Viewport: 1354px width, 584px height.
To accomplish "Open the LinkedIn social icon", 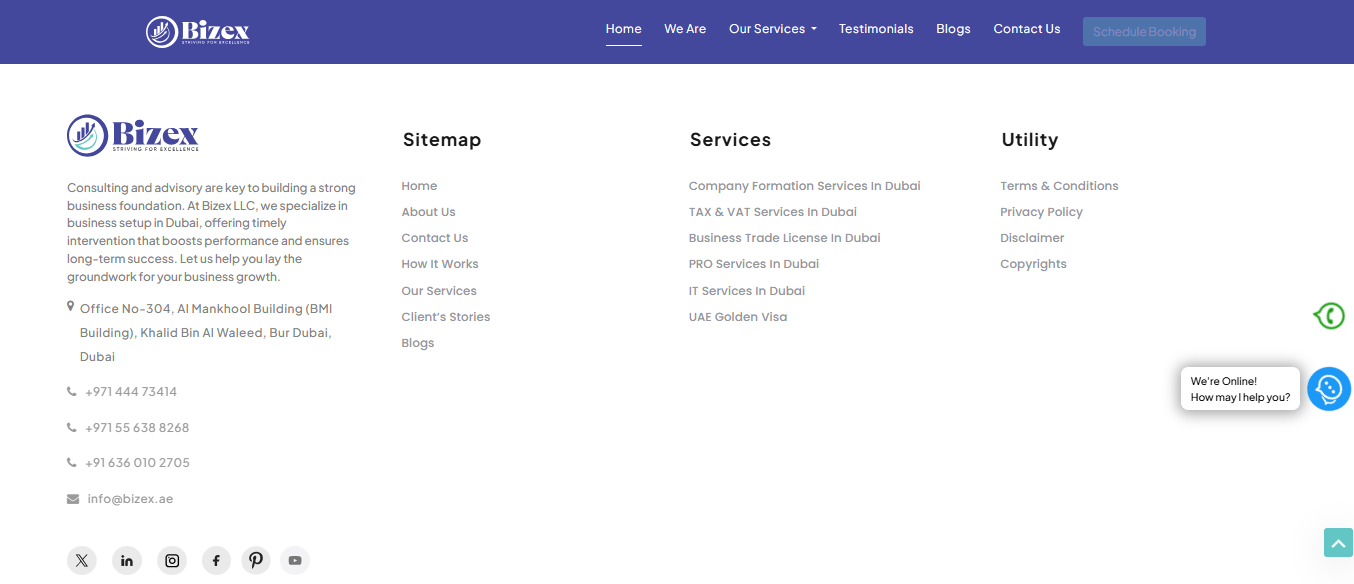I will click(127, 560).
